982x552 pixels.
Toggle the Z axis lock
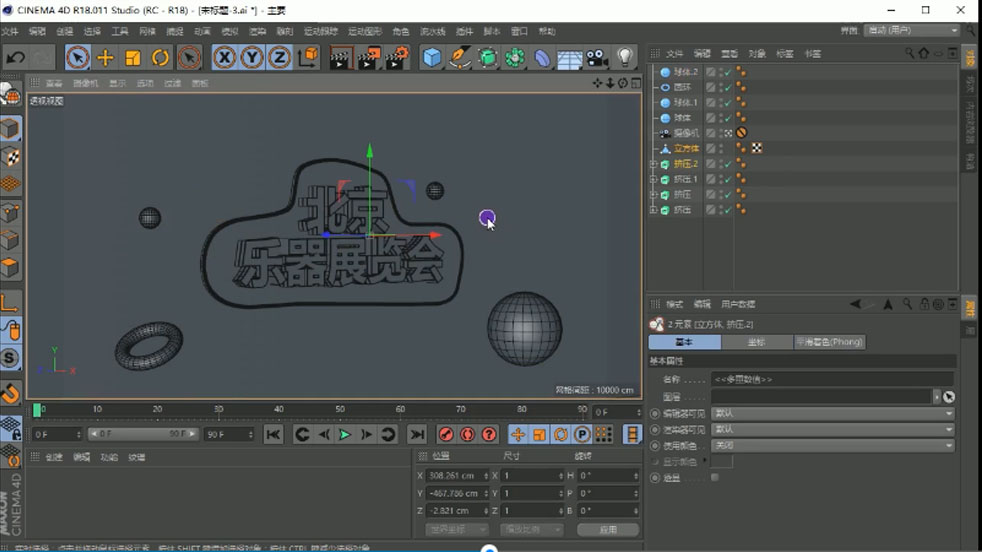click(279, 58)
